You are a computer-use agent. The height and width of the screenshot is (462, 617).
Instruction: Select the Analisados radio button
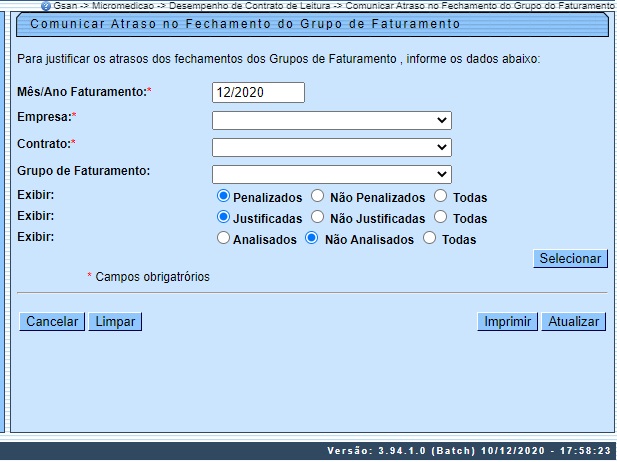pyautogui.click(x=223, y=238)
